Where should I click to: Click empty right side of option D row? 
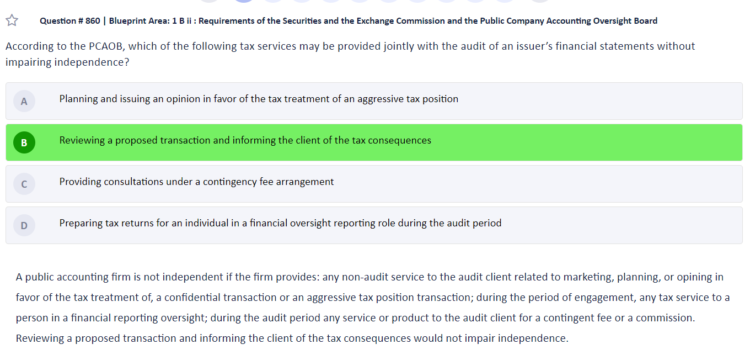tap(622, 225)
